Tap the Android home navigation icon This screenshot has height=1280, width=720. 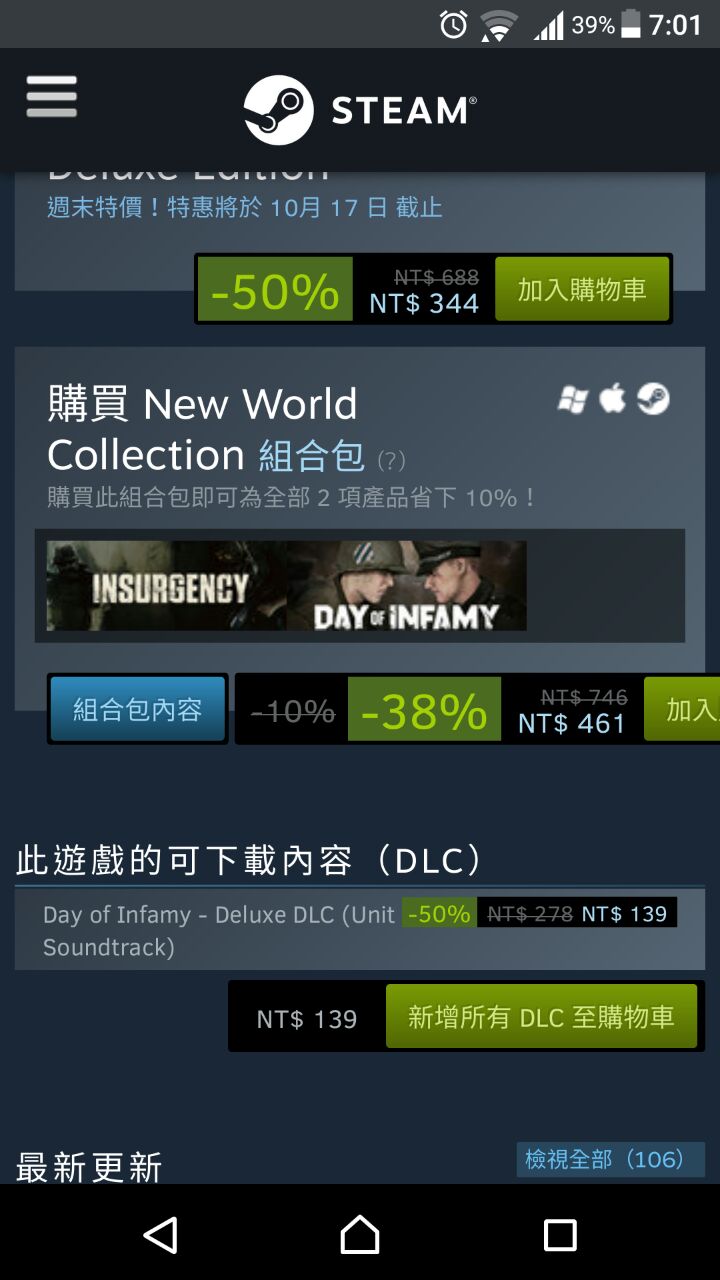(360, 1235)
